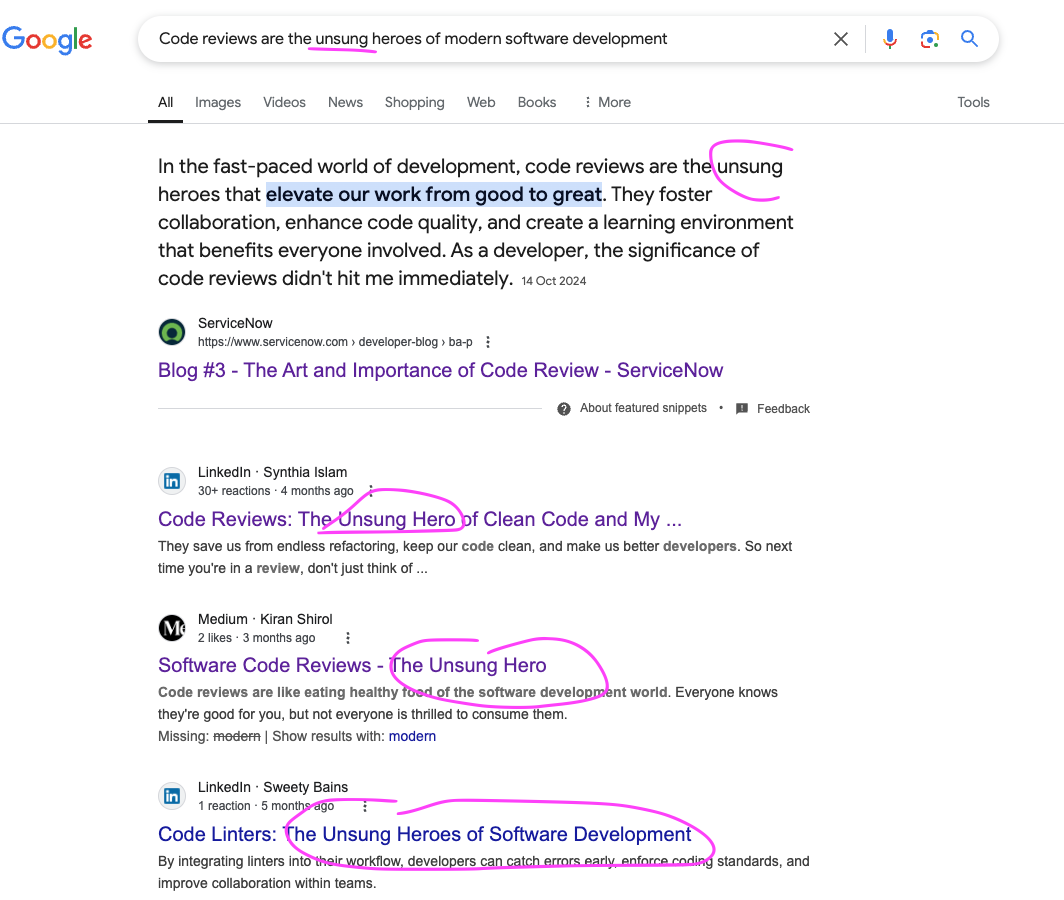The image size is (1064, 900).
Task: Select the All results tab
Action: pyautogui.click(x=166, y=102)
